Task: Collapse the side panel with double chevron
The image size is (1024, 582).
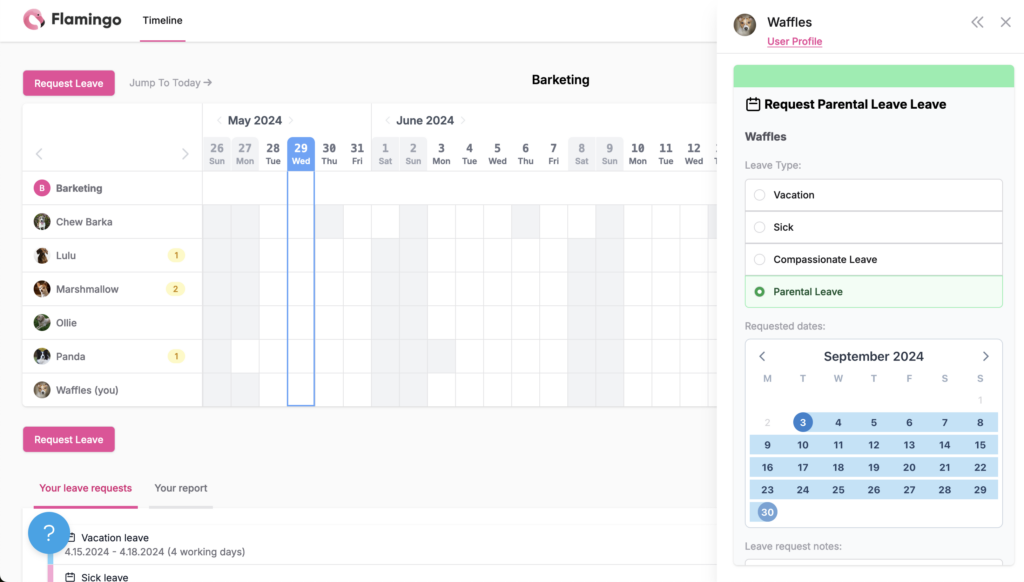Action: (x=977, y=22)
